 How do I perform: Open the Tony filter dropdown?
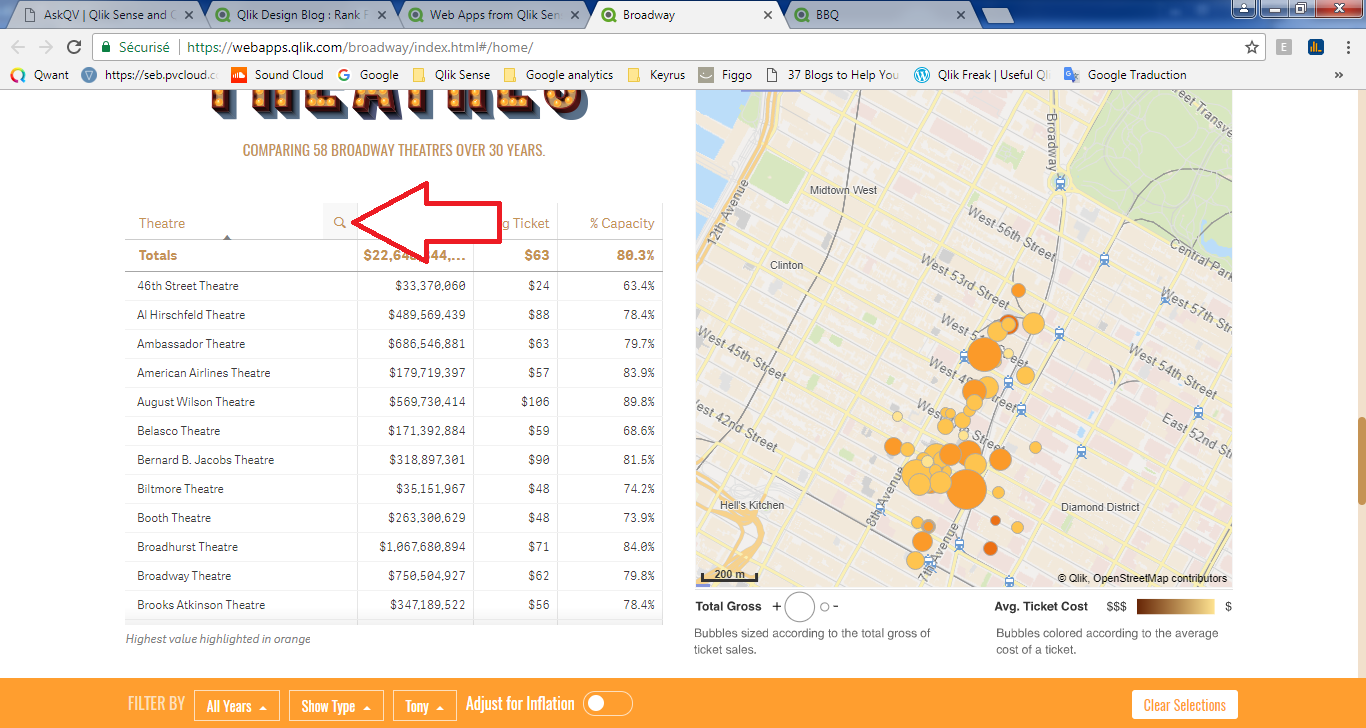point(425,706)
